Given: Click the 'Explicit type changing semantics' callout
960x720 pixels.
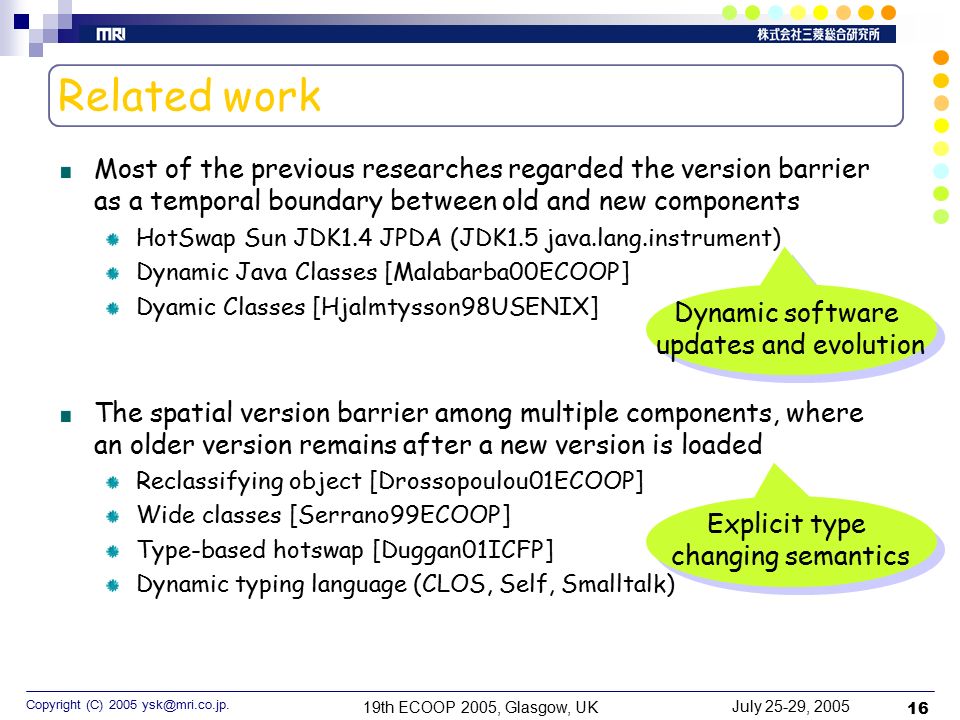Looking at the screenshot, I should point(790,540).
